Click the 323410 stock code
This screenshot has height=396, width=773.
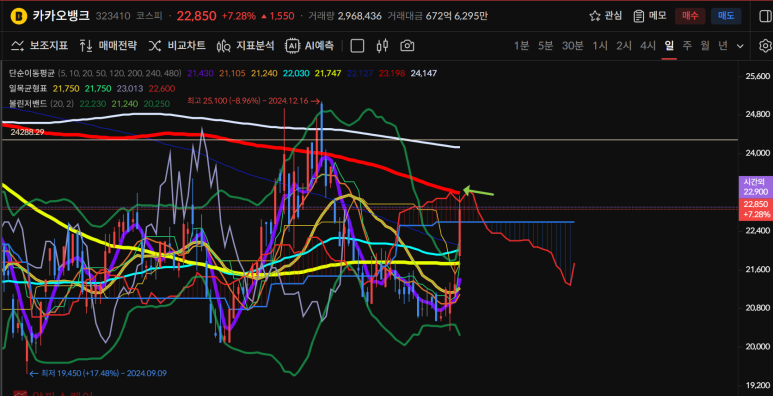pyautogui.click(x=112, y=16)
